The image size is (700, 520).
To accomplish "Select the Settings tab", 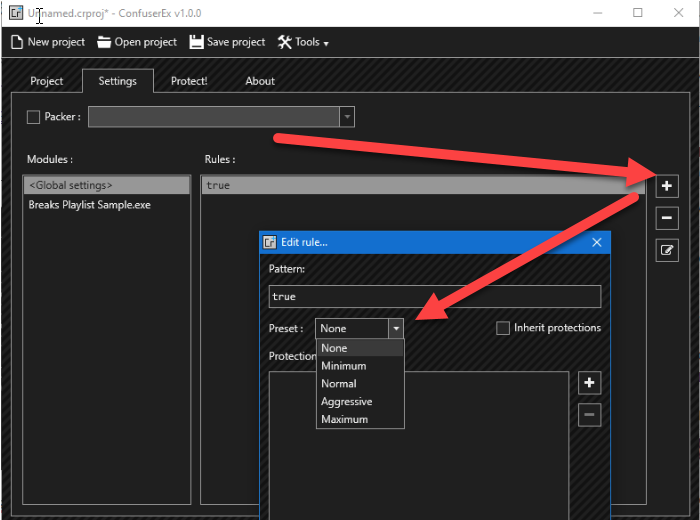I will pyautogui.click(x=118, y=81).
